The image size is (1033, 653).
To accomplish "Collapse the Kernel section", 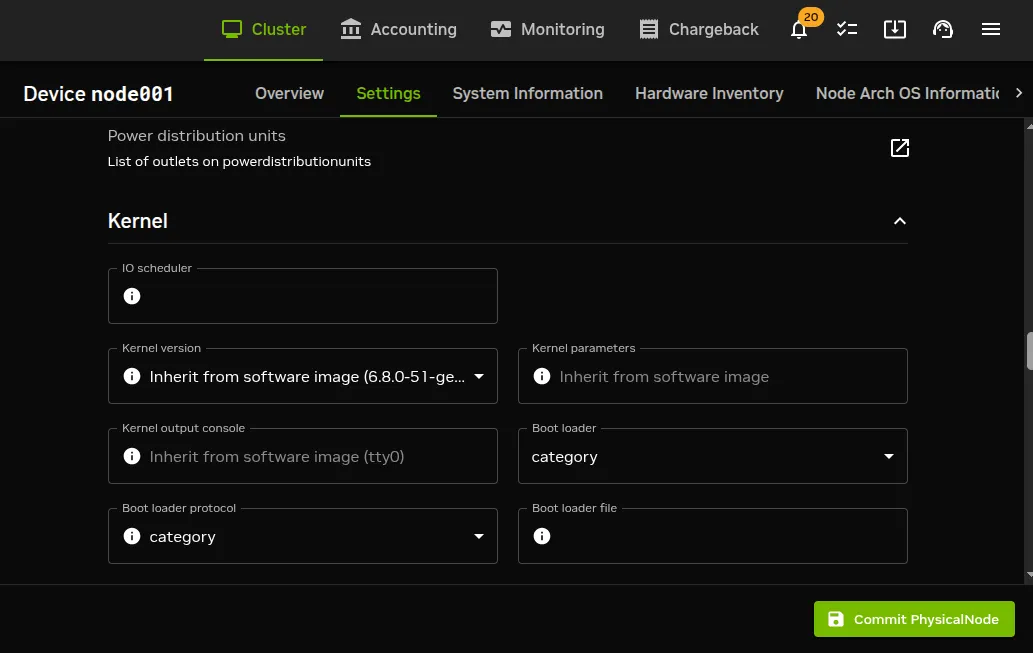I will (900, 221).
